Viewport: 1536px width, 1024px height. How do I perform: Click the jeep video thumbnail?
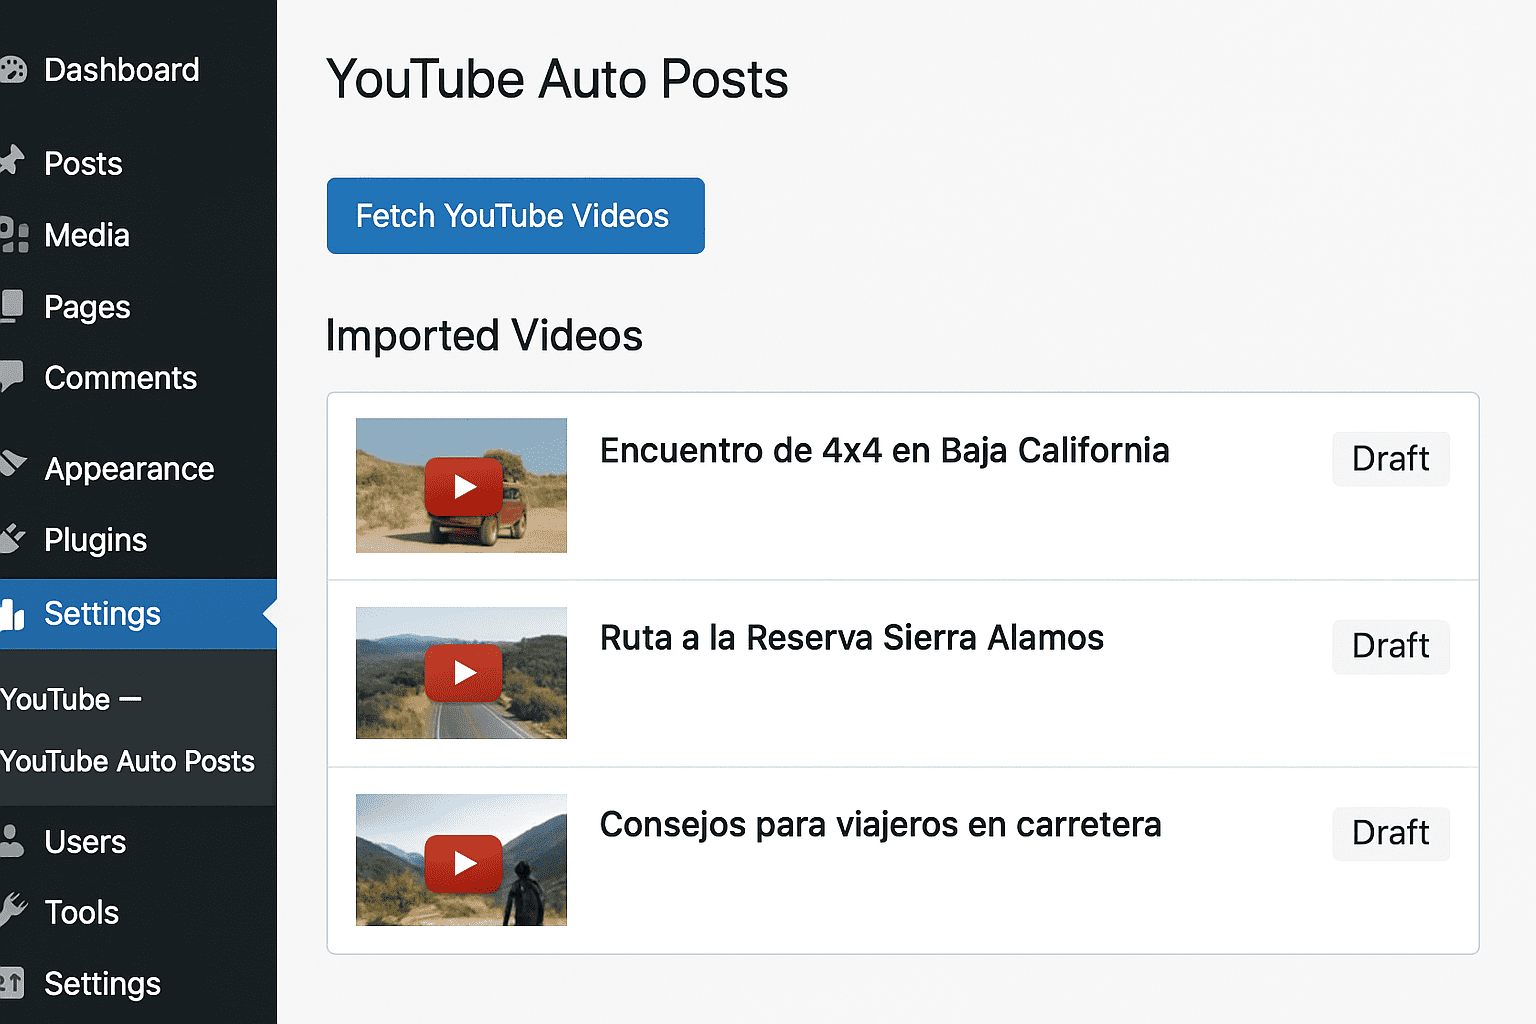click(461, 485)
